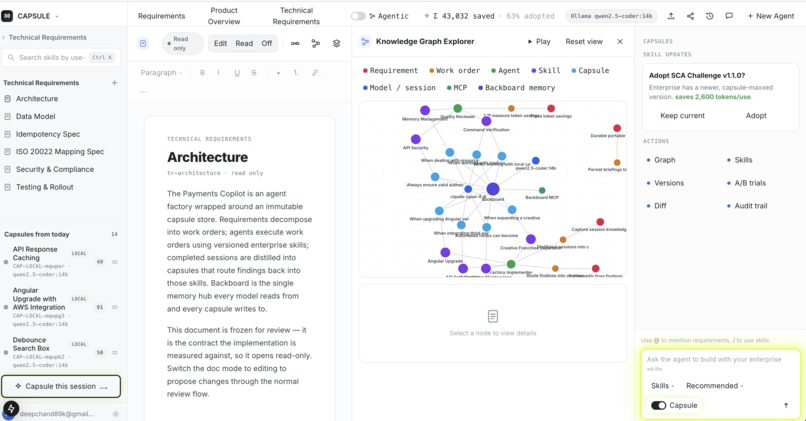Select the large Backboard node in graph
The width and height of the screenshot is (806, 421).
[492, 189]
